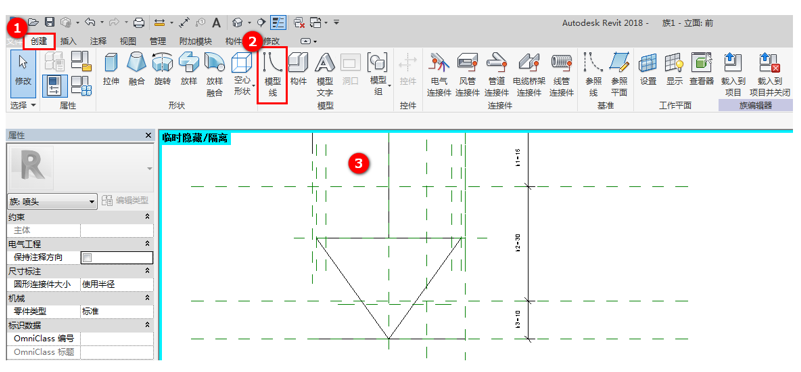Switch to the 插入 ribbon tab
This screenshot has height=372, width=801.
[x=68, y=41]
